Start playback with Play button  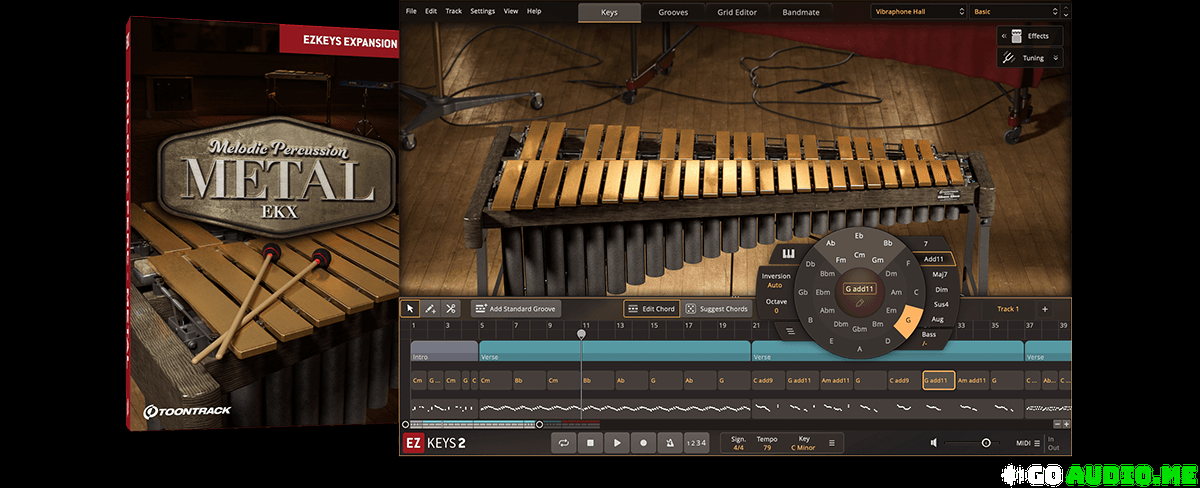click(617, 442)
